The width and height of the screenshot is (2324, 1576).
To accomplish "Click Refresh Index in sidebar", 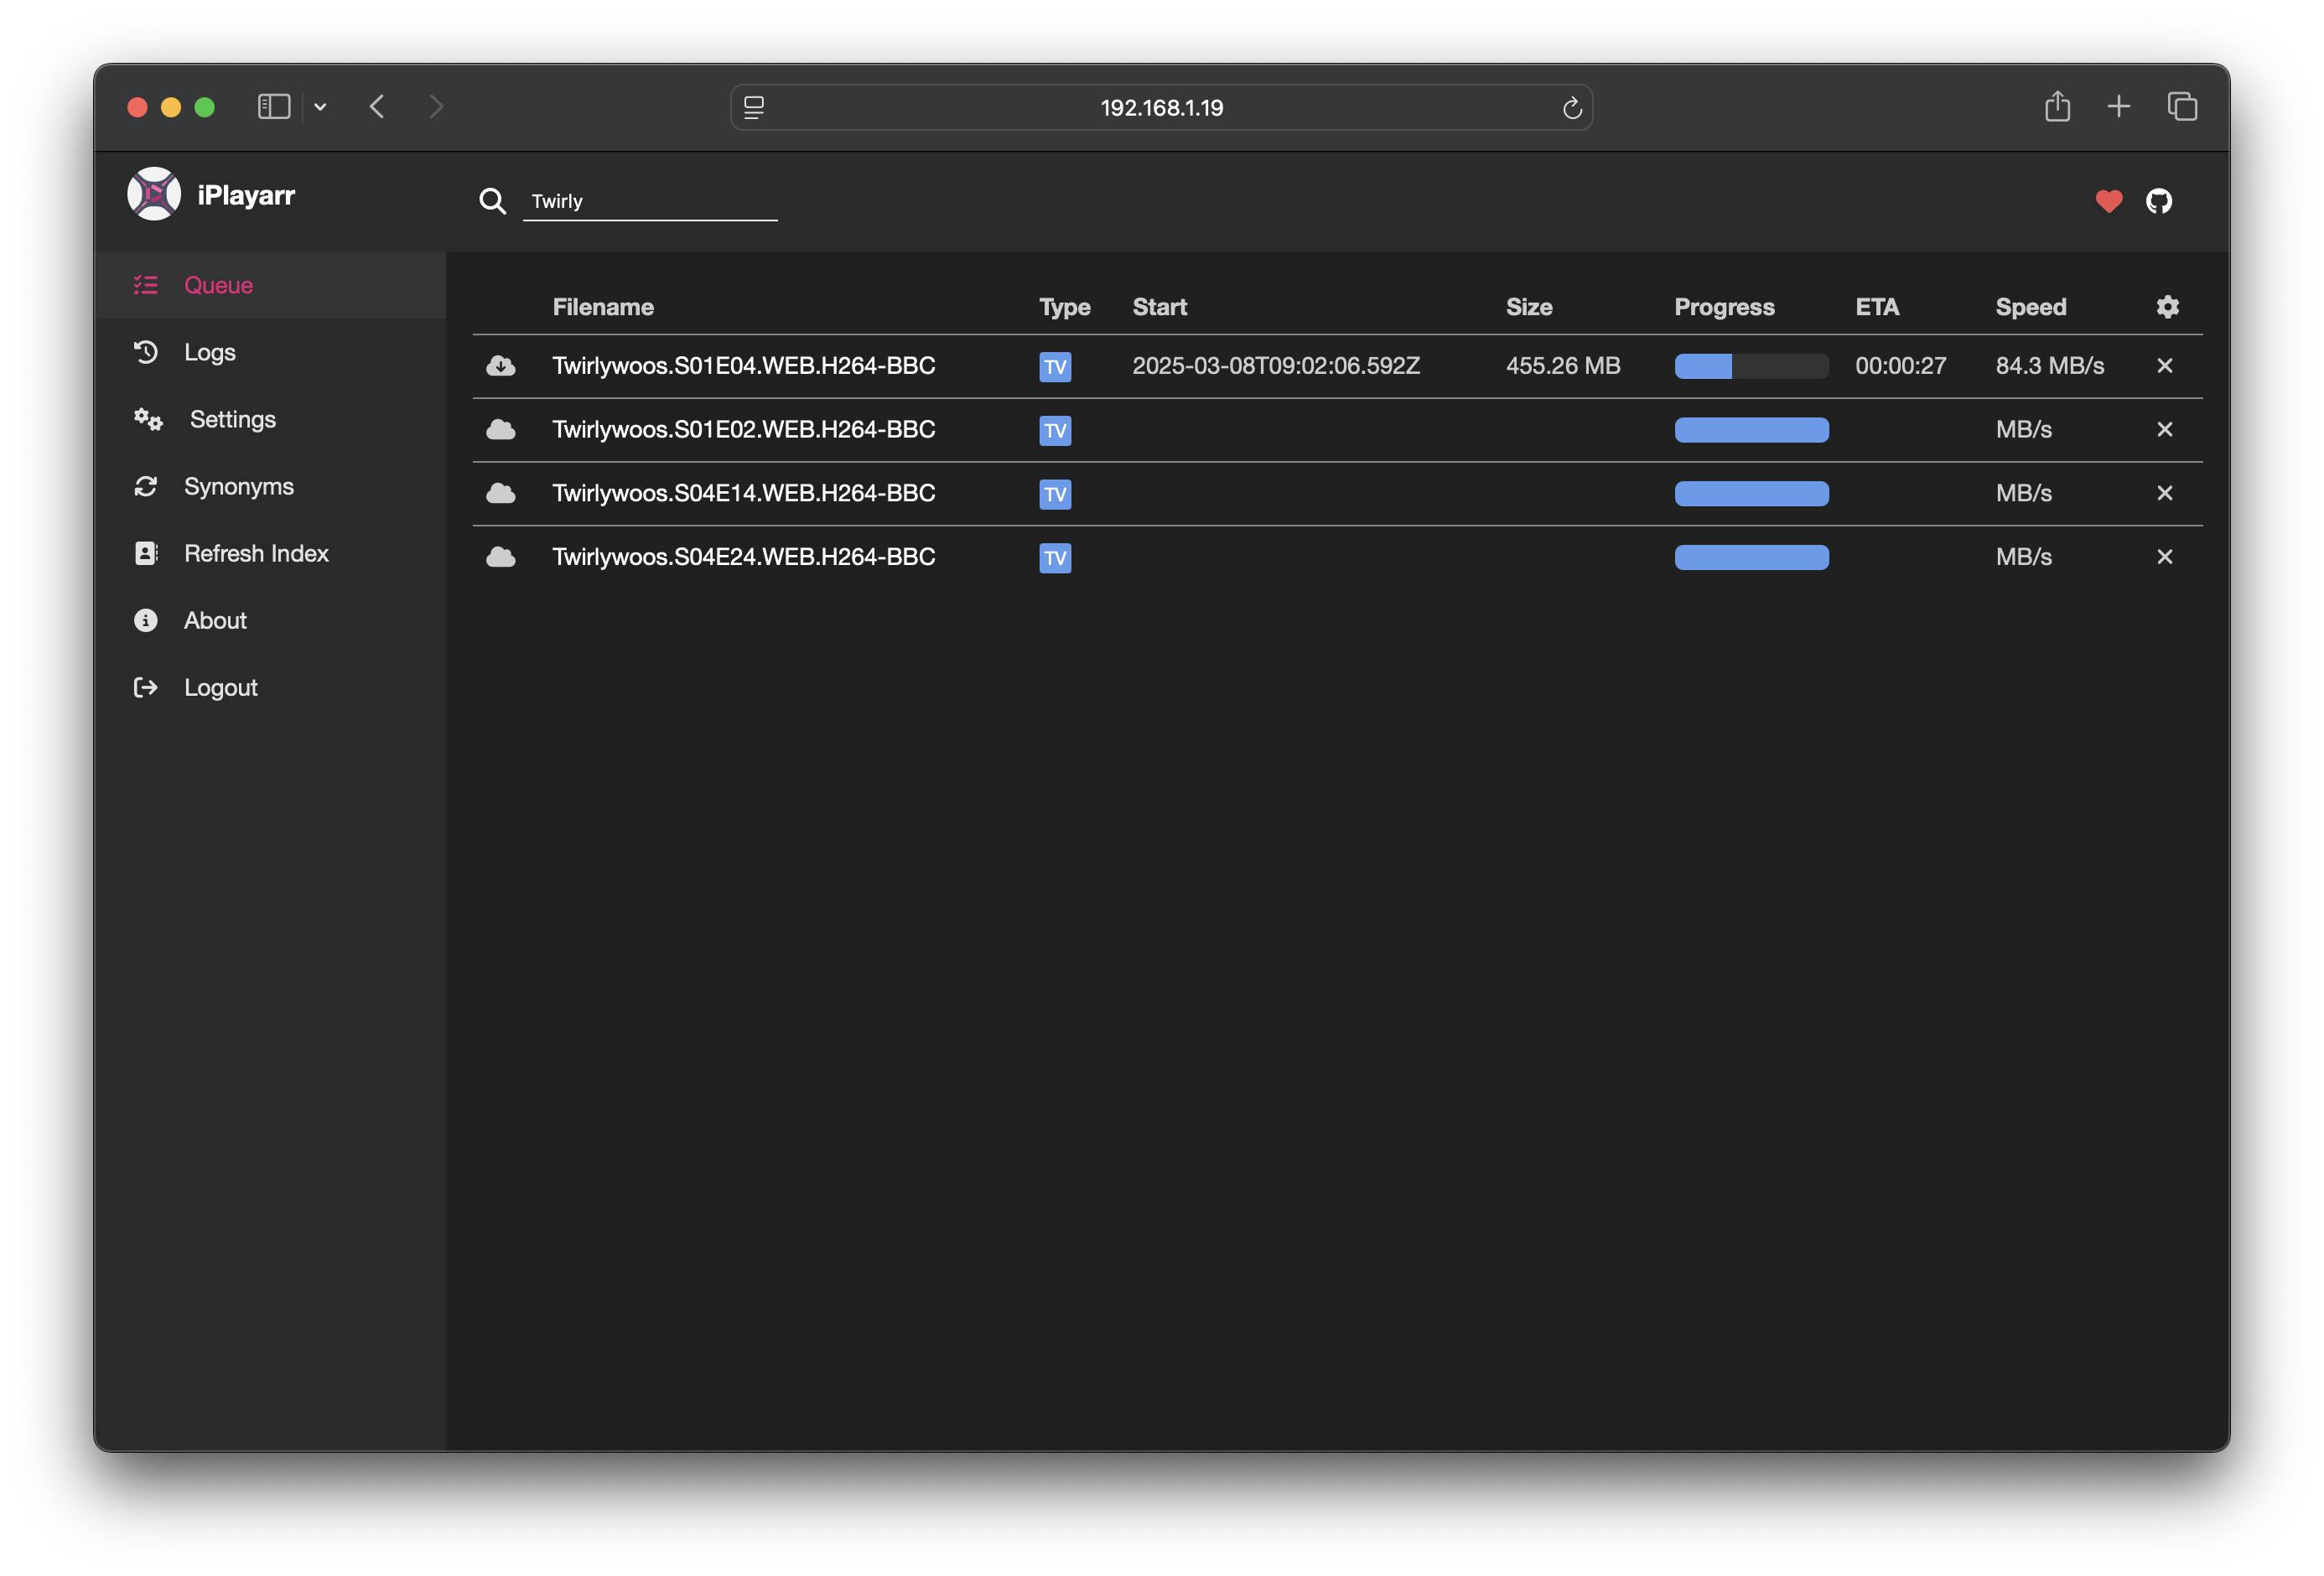I will point(256,553).
